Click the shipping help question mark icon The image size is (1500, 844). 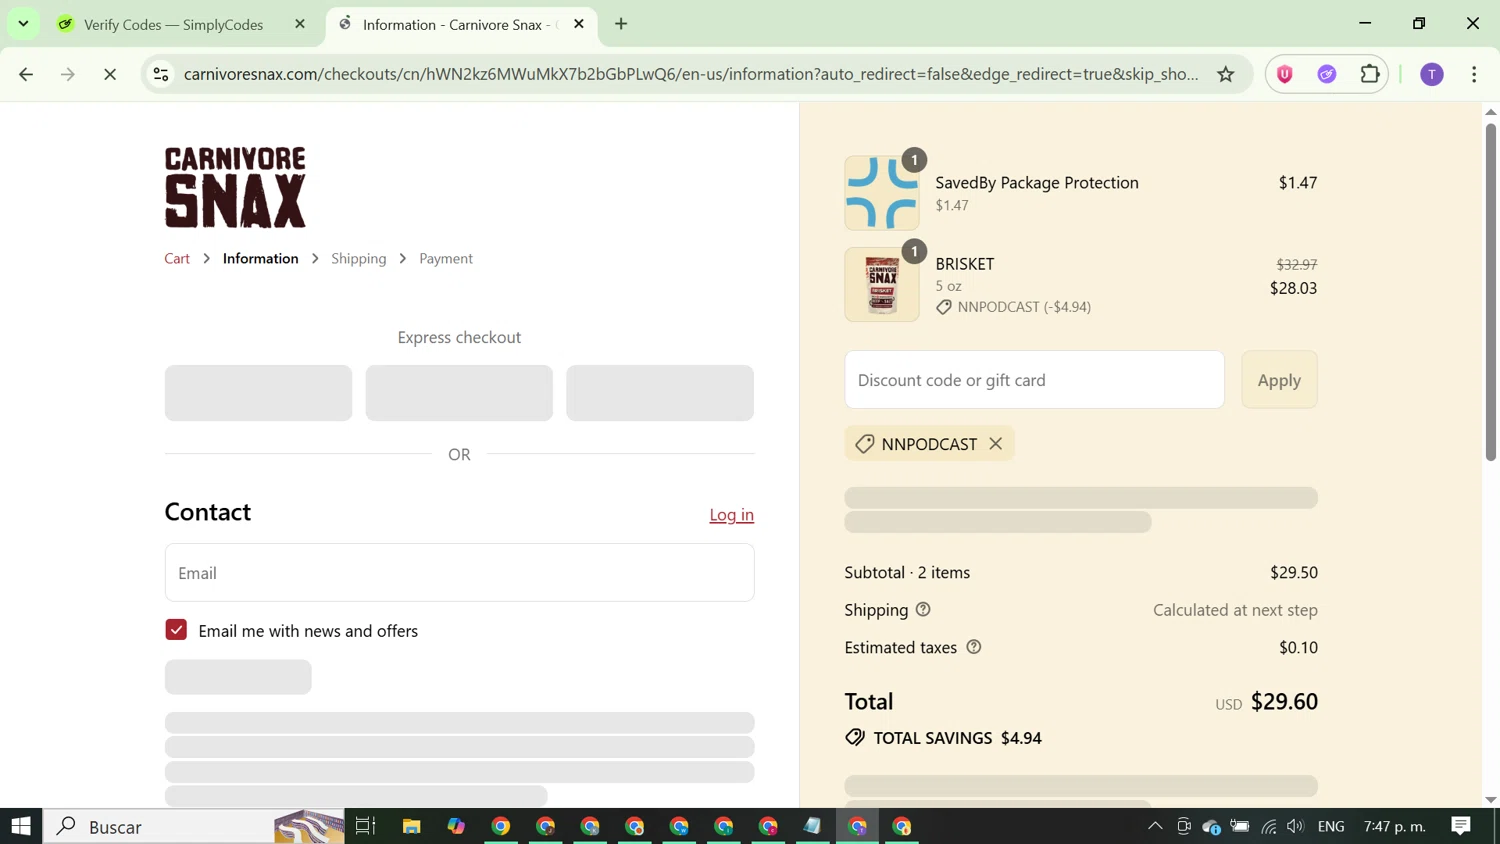[x=923, y=609]
